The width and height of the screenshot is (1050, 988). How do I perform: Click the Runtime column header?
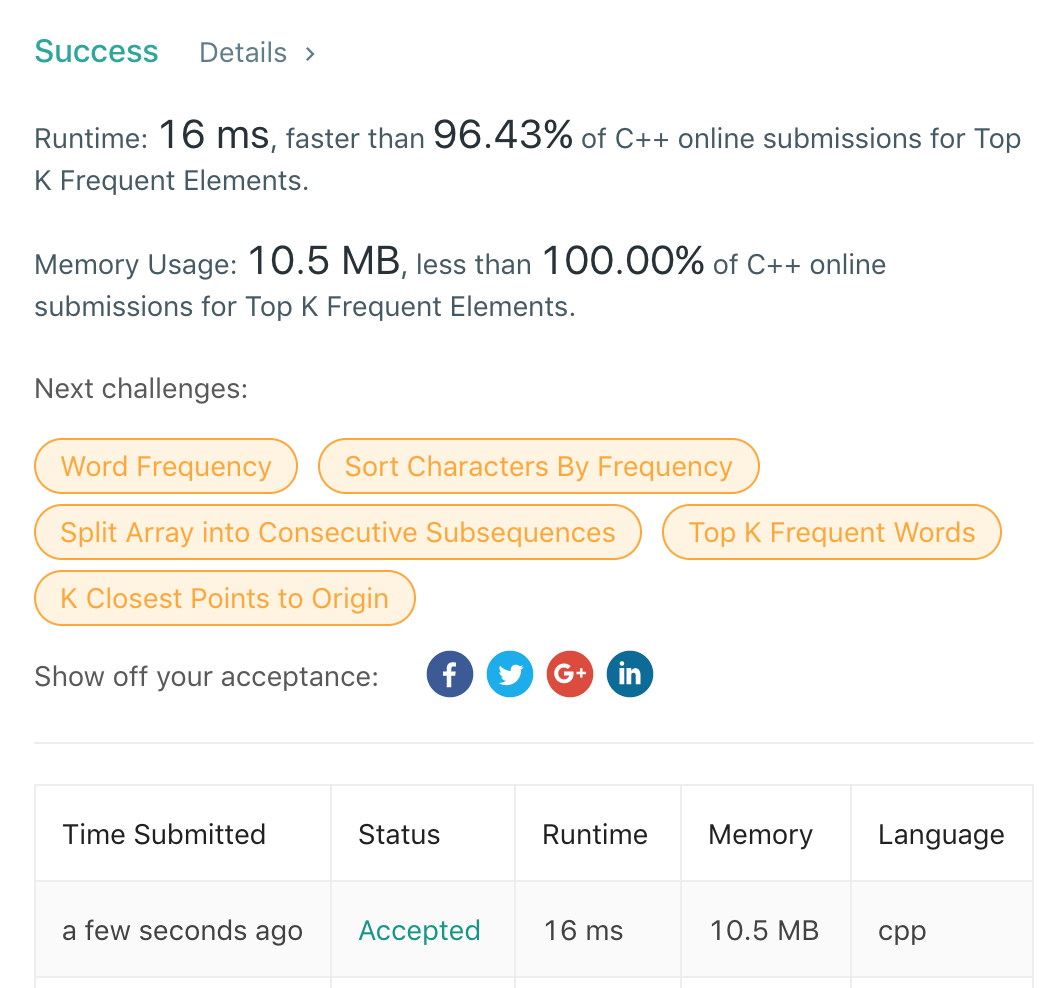(x=595, y=834)
